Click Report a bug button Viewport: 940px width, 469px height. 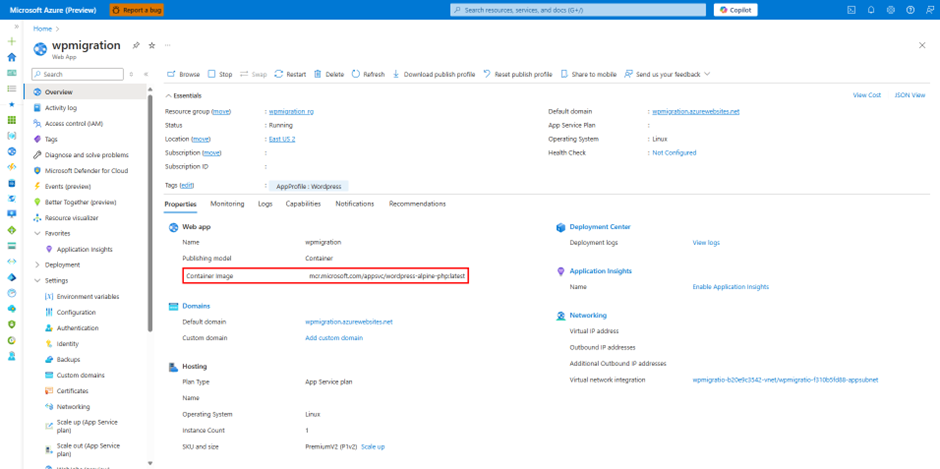[137, 10]
